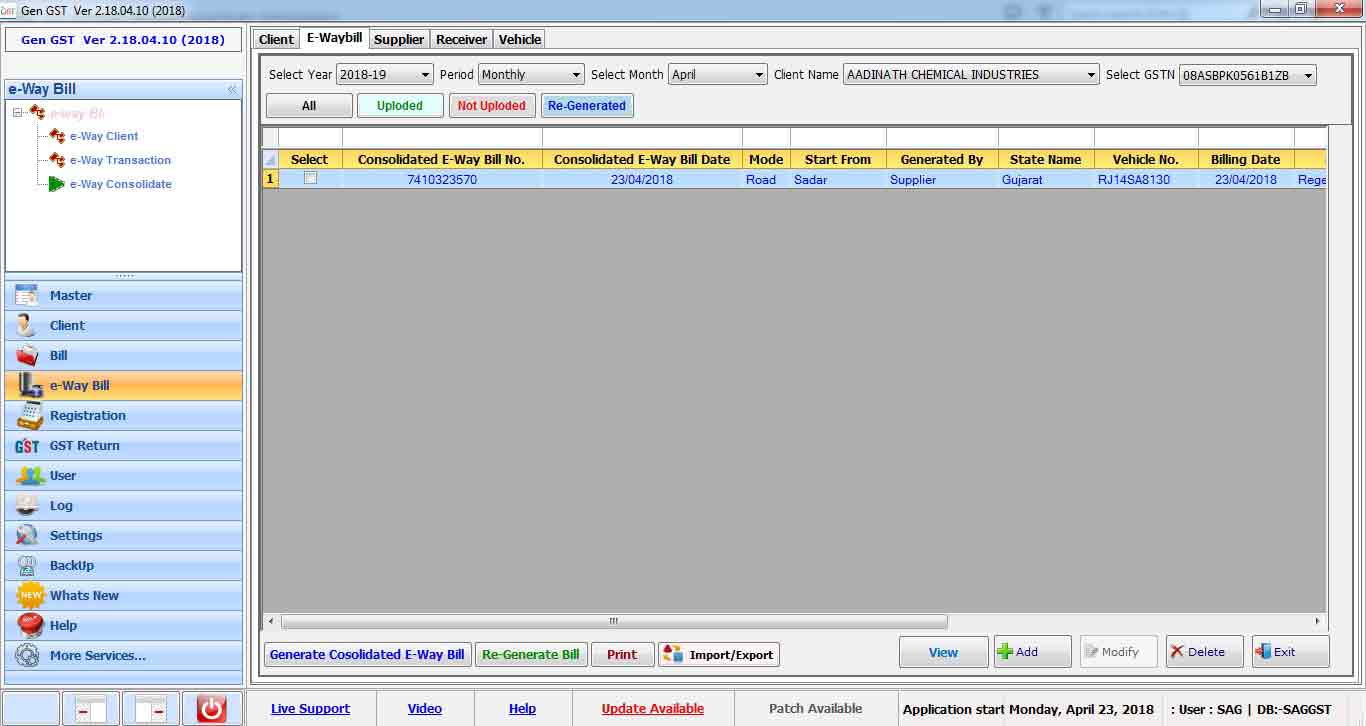Click the Help lifebuoy icon
1366x726 pixels.
[30, 626]
